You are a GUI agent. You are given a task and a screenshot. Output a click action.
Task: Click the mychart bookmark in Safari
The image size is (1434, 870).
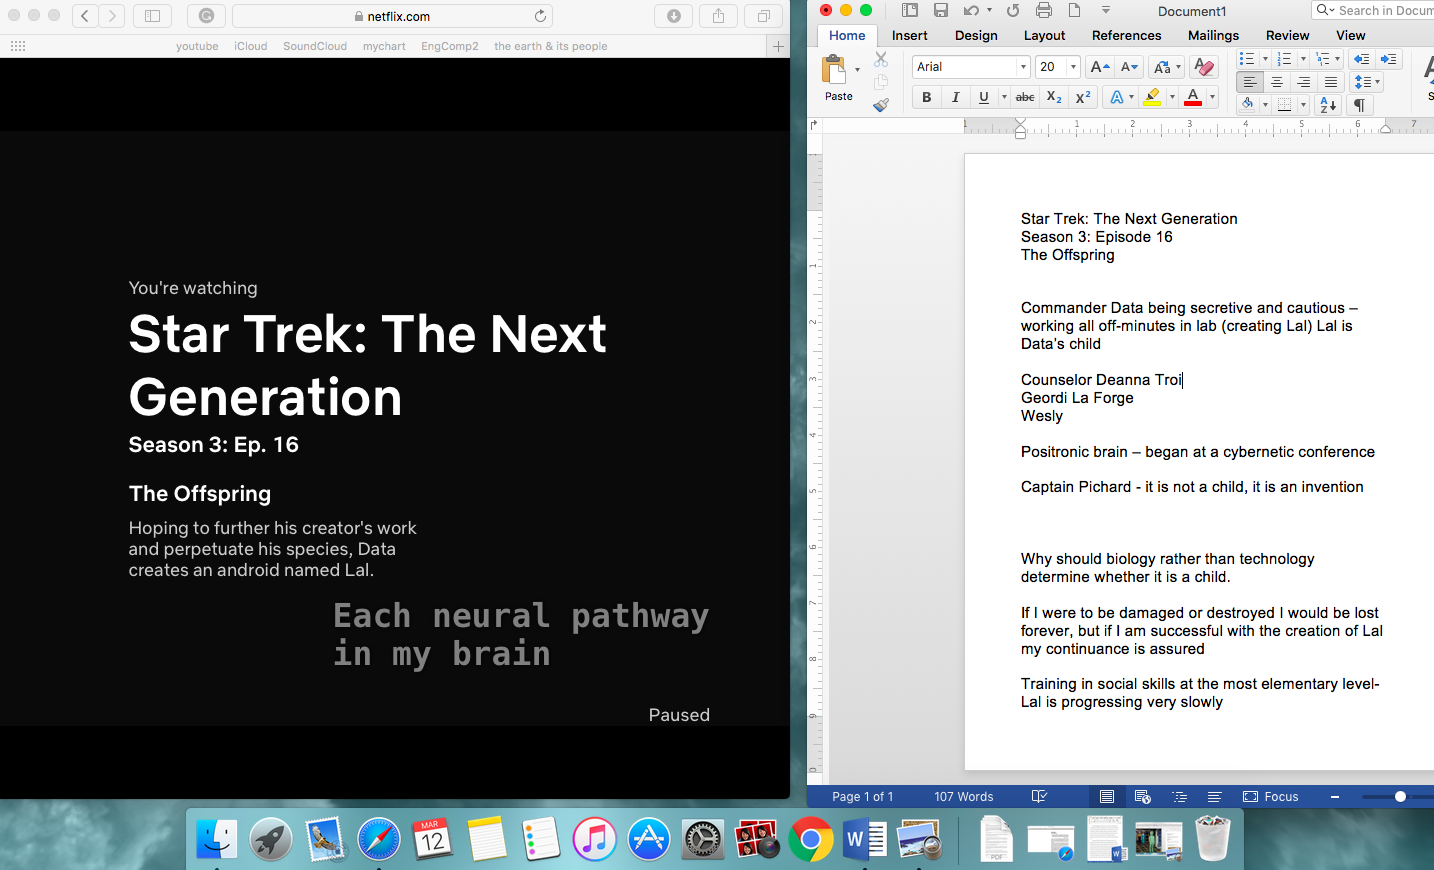tap(384, 46)
